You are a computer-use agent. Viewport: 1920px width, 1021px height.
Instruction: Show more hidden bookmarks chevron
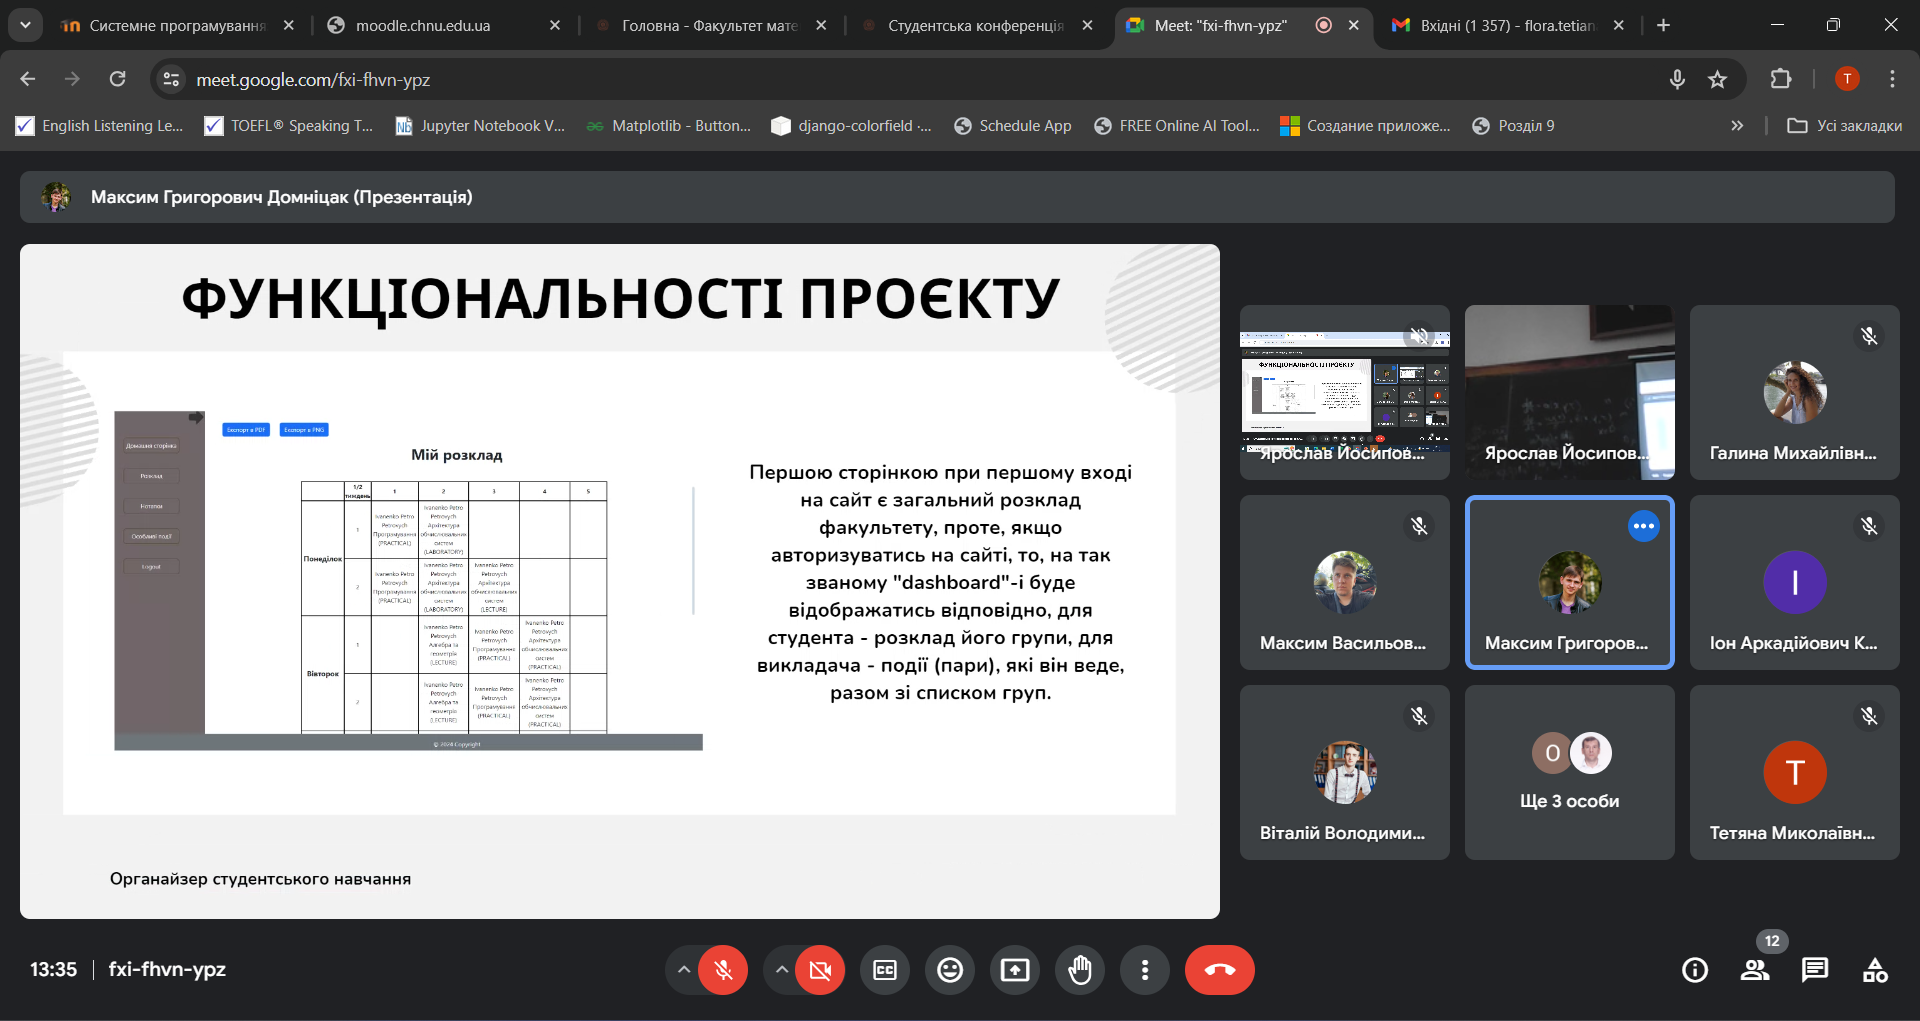[x=1737, y=126]
